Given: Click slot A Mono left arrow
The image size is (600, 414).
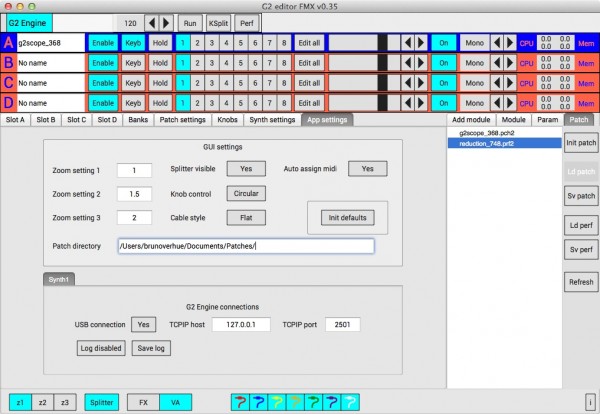Looking at the screenshot, I should coord(497,43).
